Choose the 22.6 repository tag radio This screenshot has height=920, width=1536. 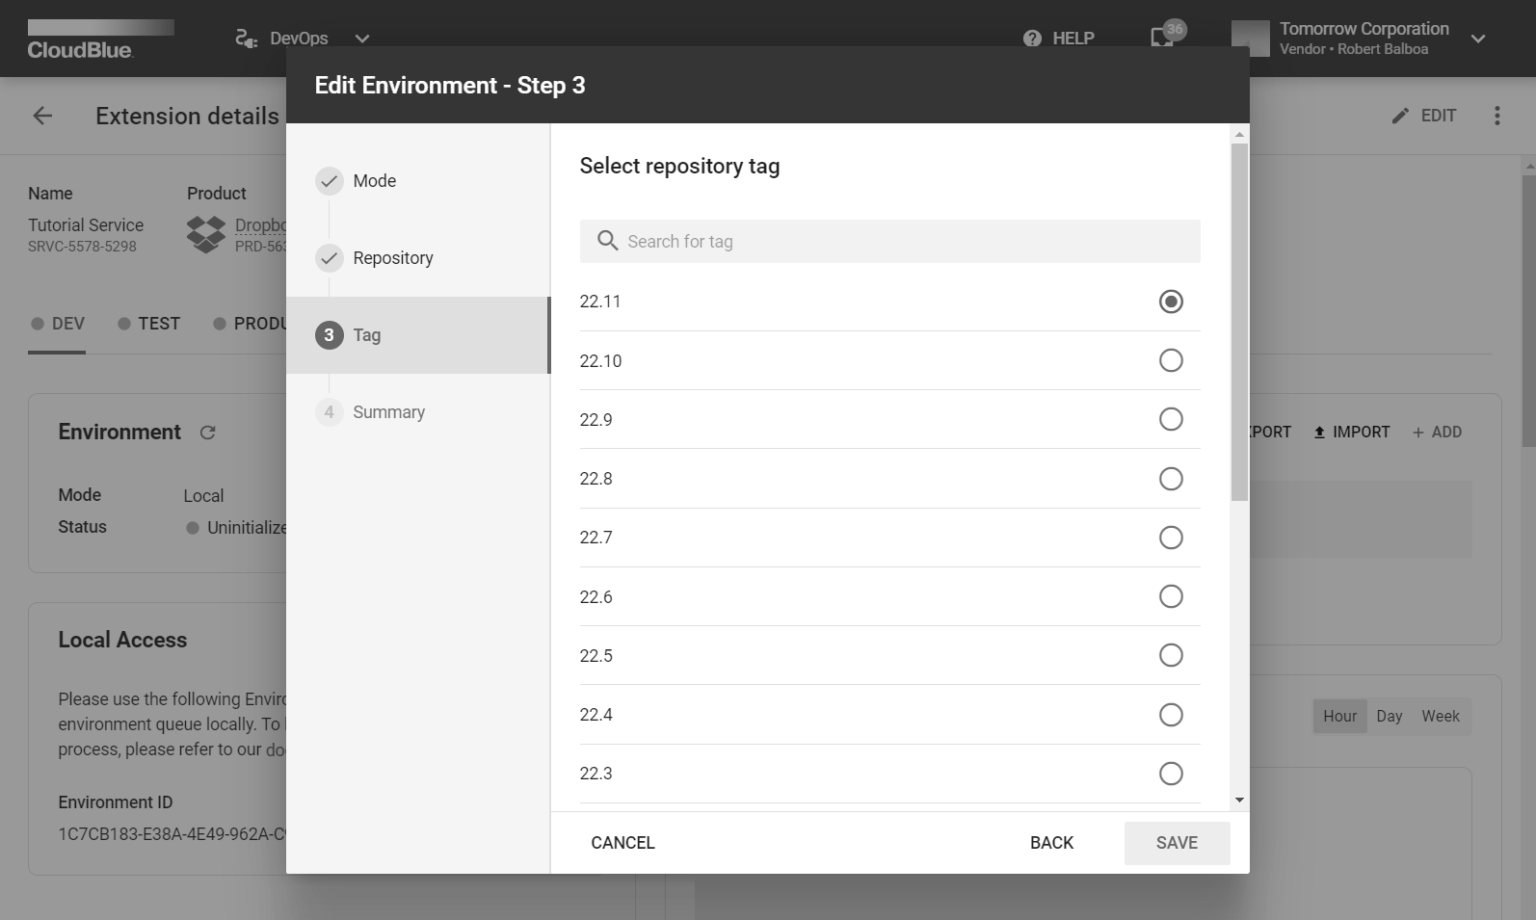pyautogui.click(x=1170, y=596)
